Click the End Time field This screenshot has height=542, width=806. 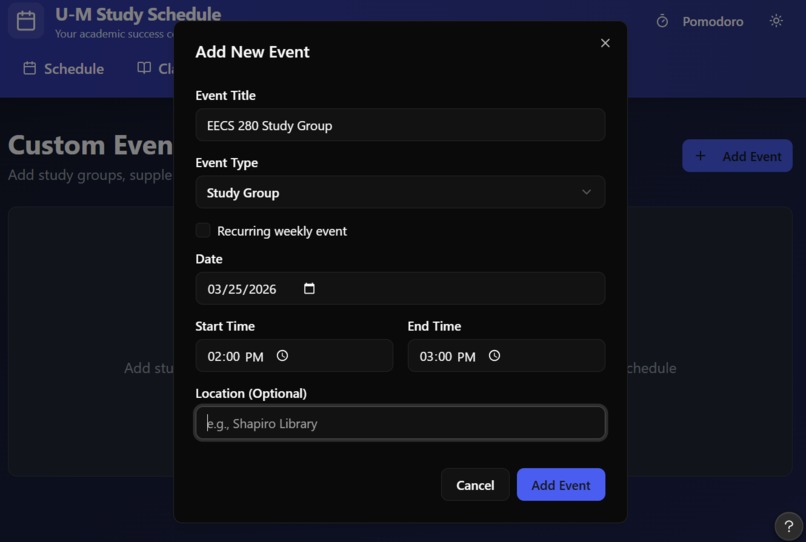coord(506,356)
